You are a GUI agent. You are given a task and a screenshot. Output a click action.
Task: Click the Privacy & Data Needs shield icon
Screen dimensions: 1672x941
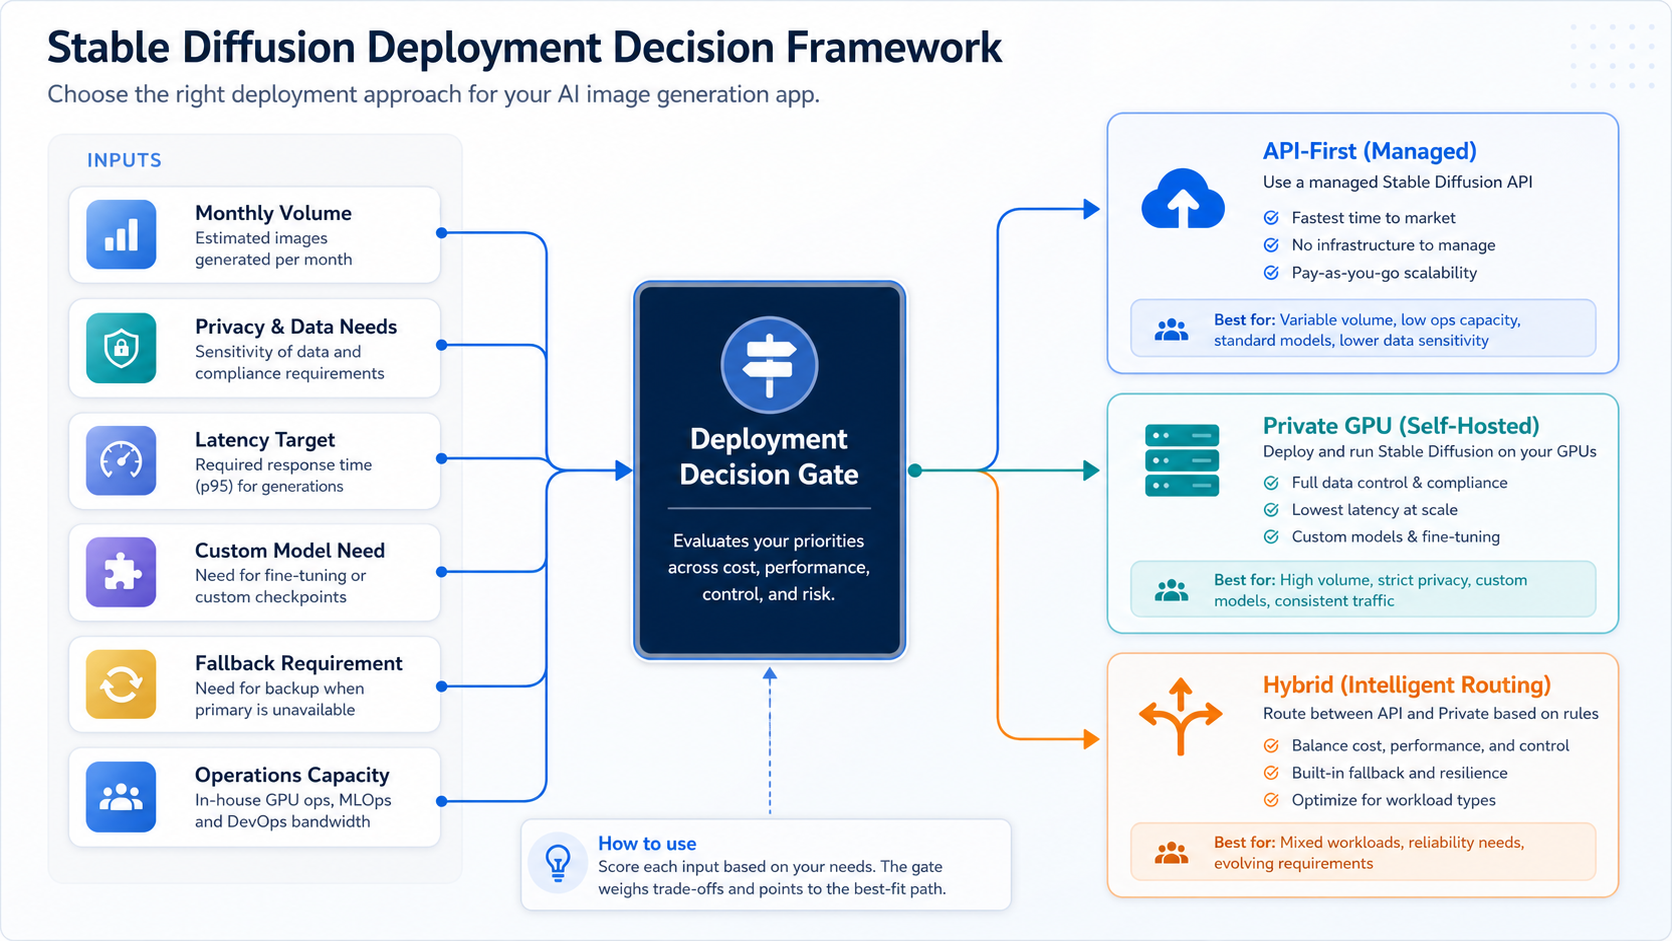click(121, 348)
